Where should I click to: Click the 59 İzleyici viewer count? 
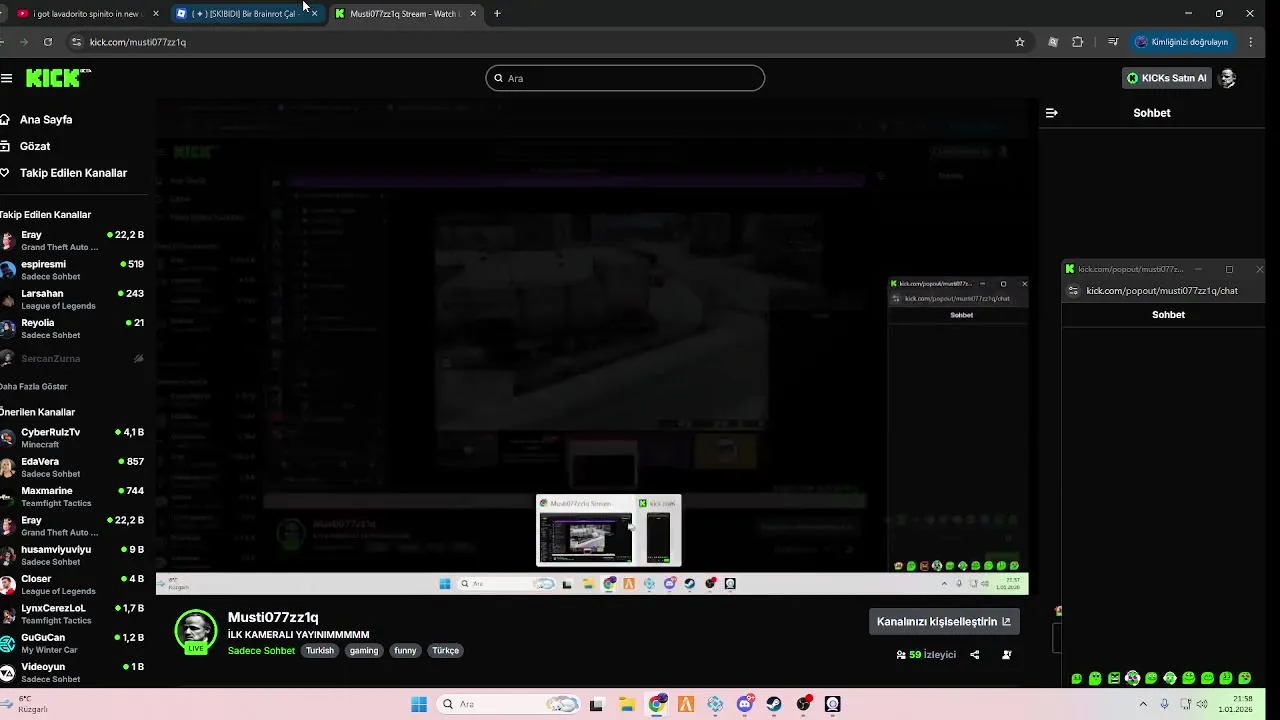(x=926, y=655)
